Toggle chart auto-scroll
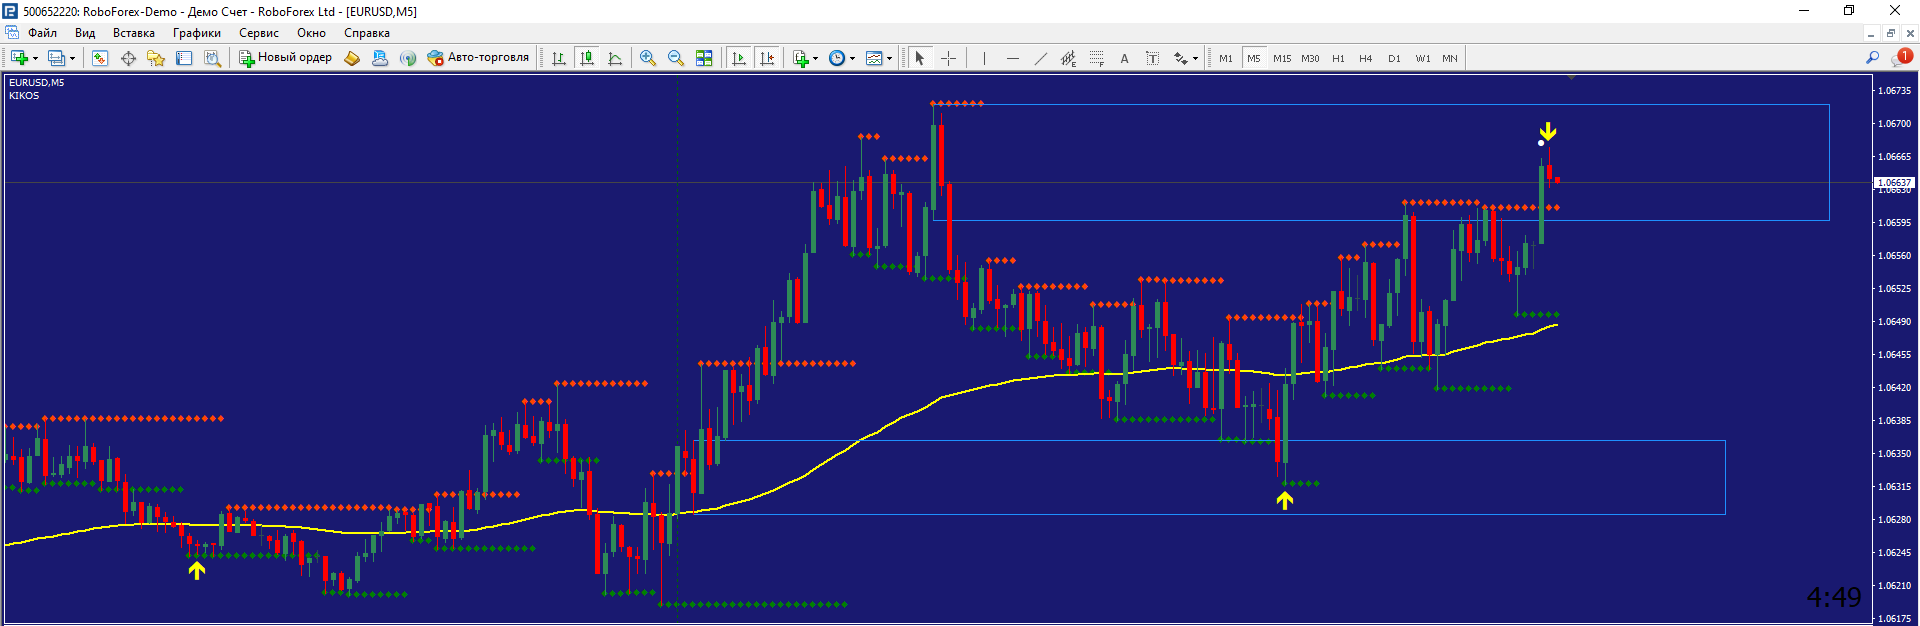The width and height of the screenshot is (1920, 626). (x=739, y=58)
